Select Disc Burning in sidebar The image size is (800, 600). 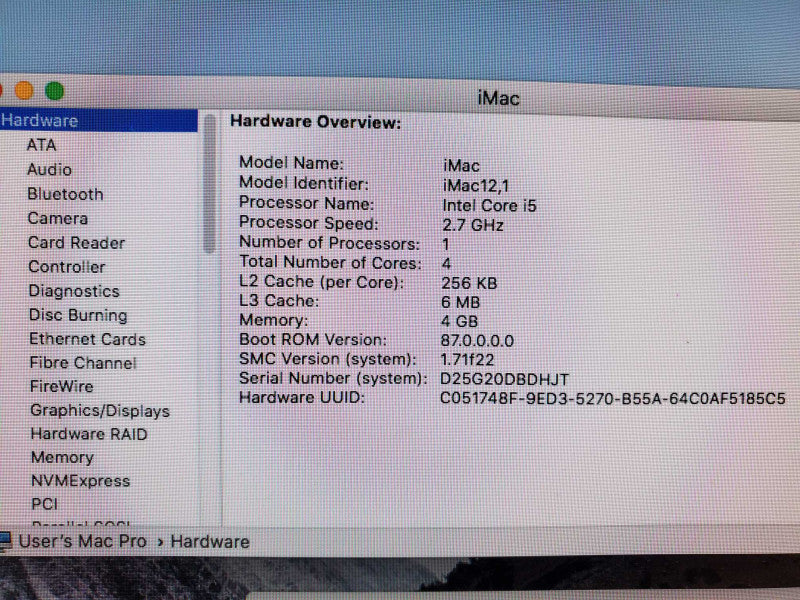78,315
